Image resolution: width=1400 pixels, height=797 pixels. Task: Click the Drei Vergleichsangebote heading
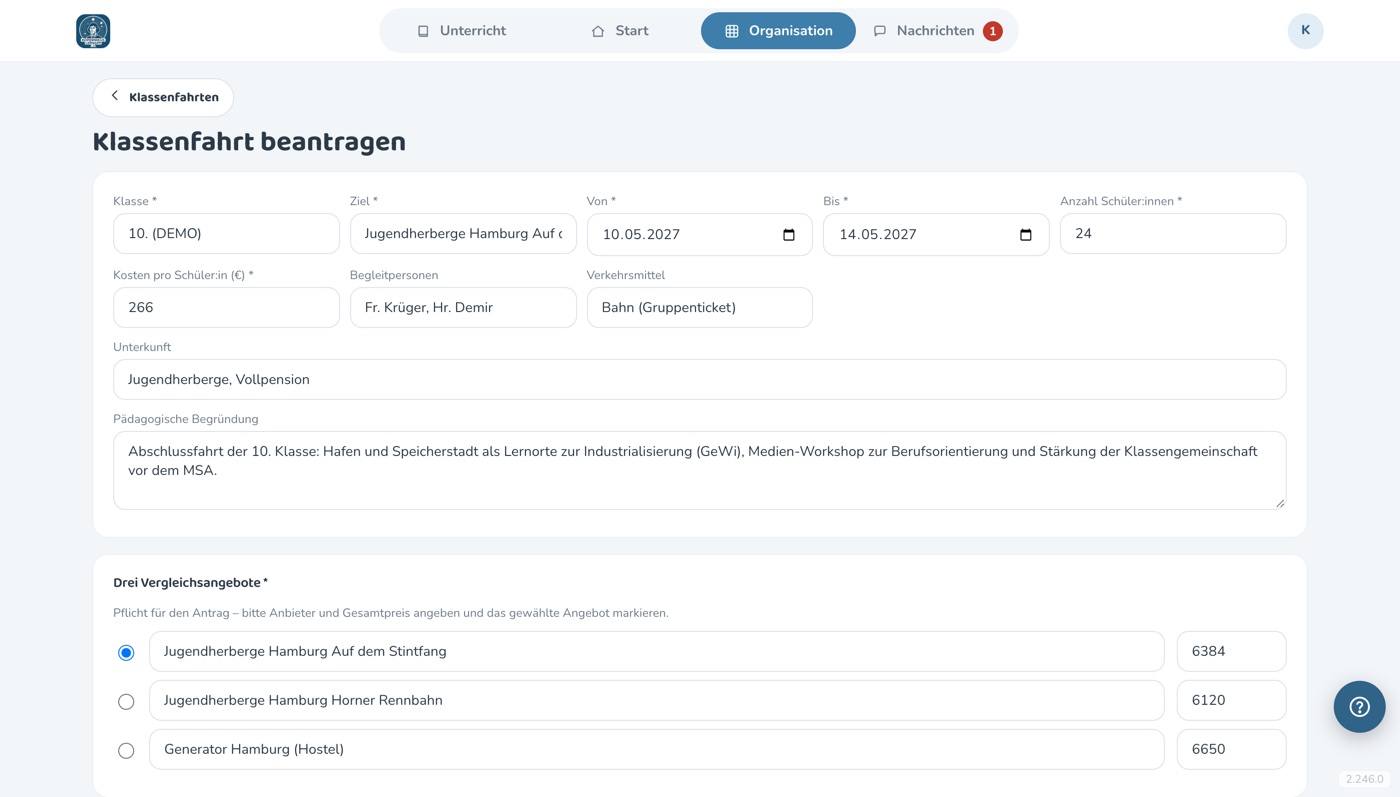coord(190,582)
